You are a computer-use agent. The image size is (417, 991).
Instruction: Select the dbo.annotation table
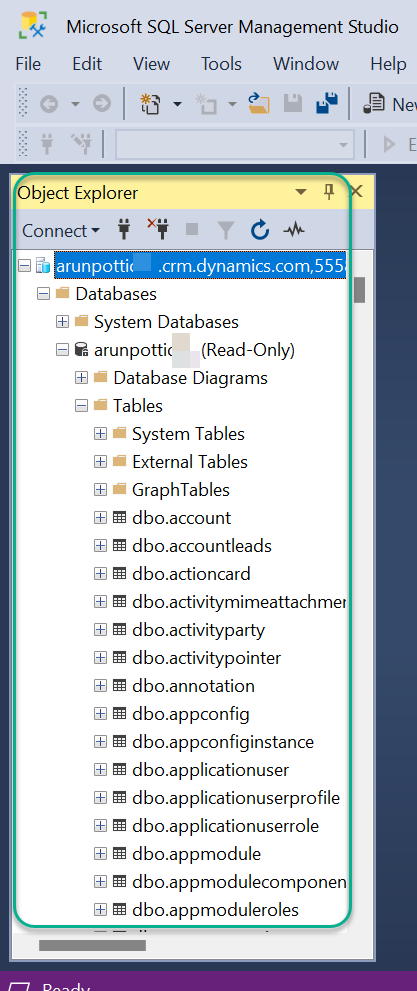click(x=193, y=686)
